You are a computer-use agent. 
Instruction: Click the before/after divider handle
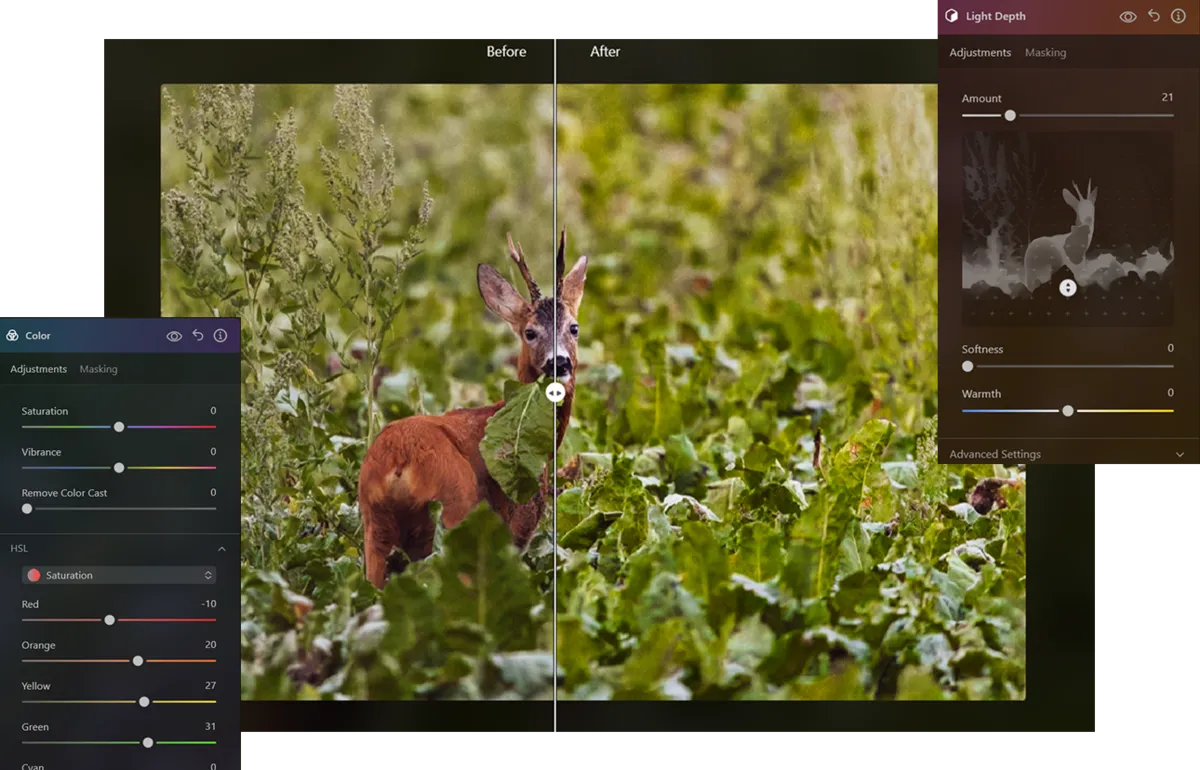pyautogui.click(x=555, y=393)
